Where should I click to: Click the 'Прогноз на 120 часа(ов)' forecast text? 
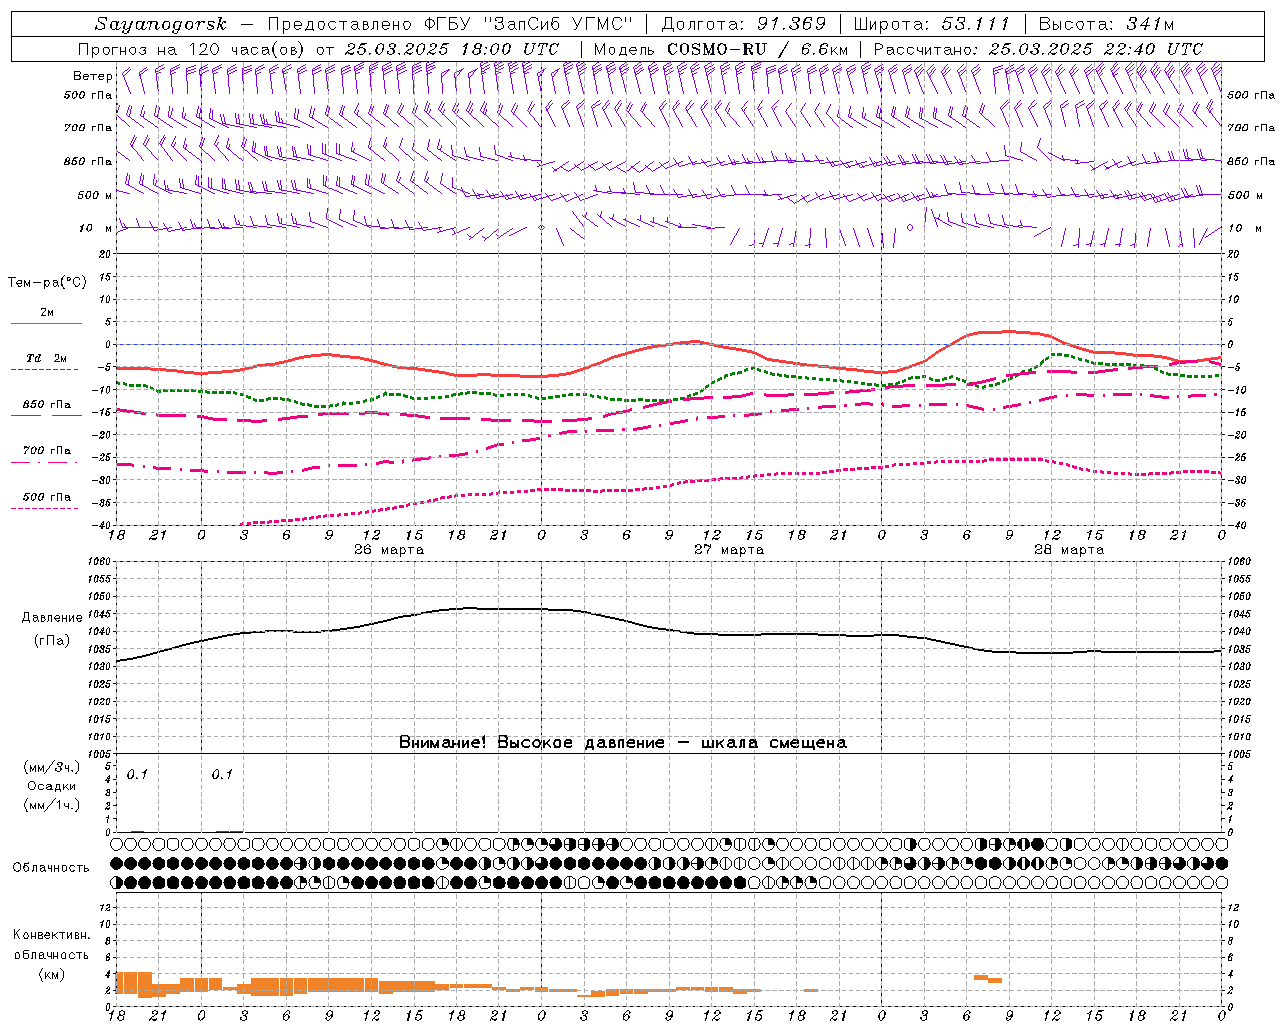point(192,48)
